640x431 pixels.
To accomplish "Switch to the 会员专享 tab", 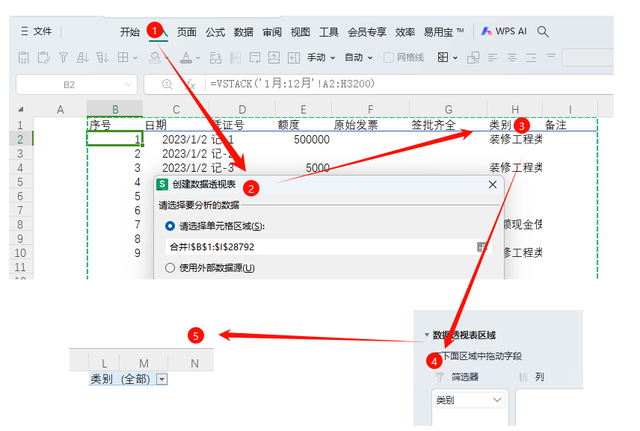I will click(x=367, y=32).
